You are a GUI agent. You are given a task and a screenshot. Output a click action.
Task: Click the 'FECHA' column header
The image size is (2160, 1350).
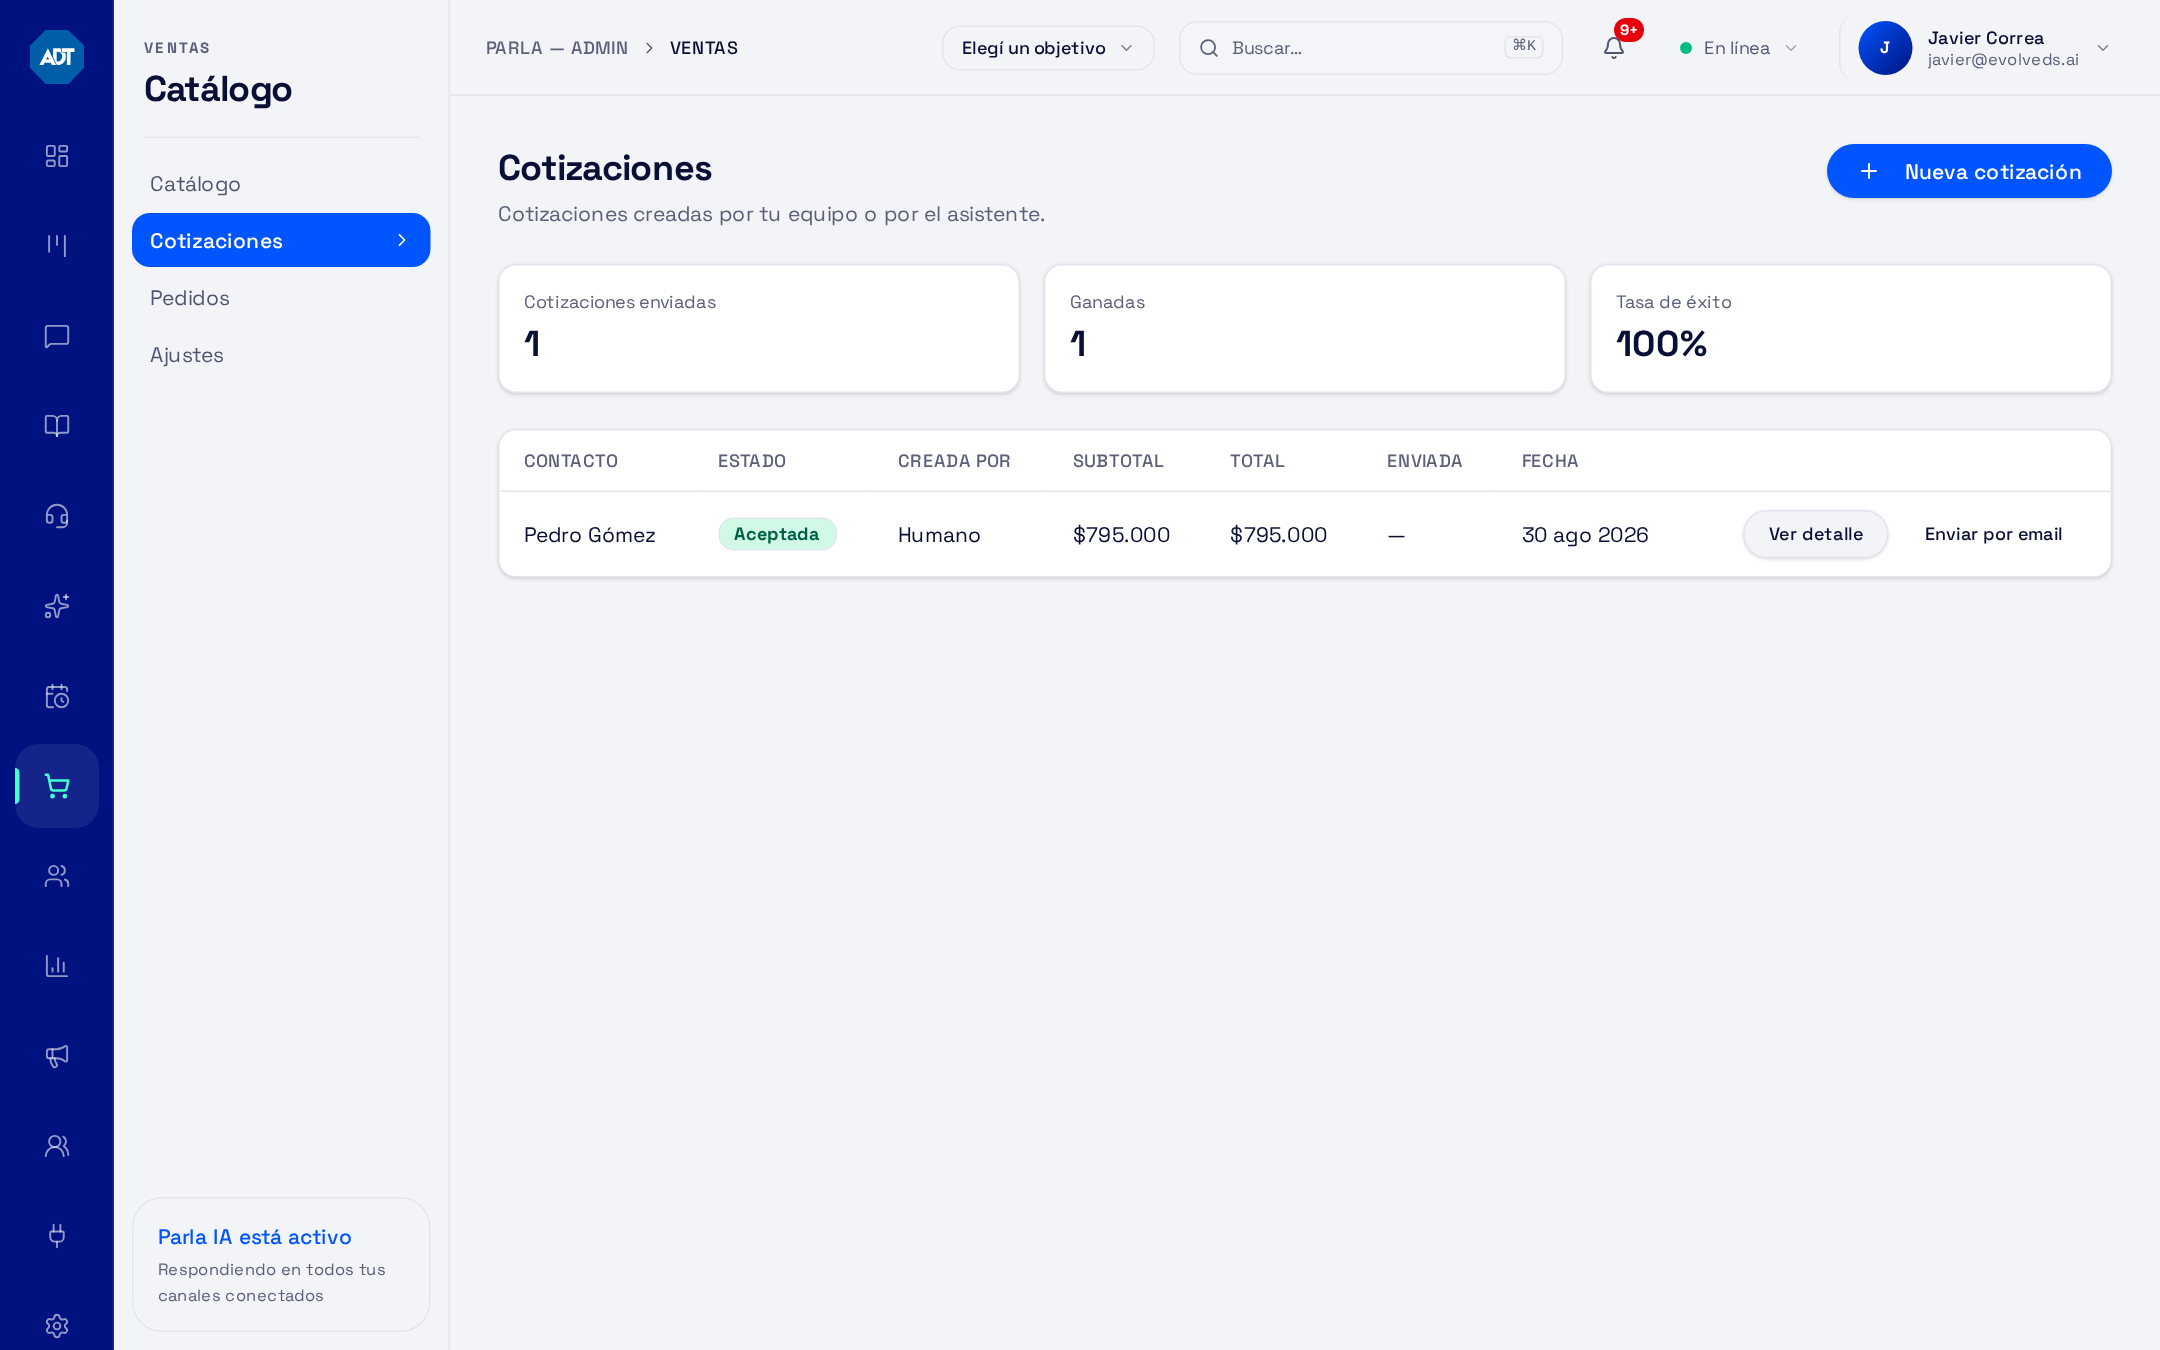tap(1550, 461)
